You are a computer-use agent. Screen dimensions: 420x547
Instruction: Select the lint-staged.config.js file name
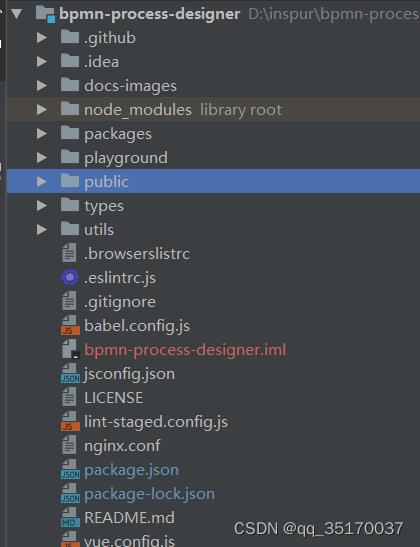[x=156, y=422]
